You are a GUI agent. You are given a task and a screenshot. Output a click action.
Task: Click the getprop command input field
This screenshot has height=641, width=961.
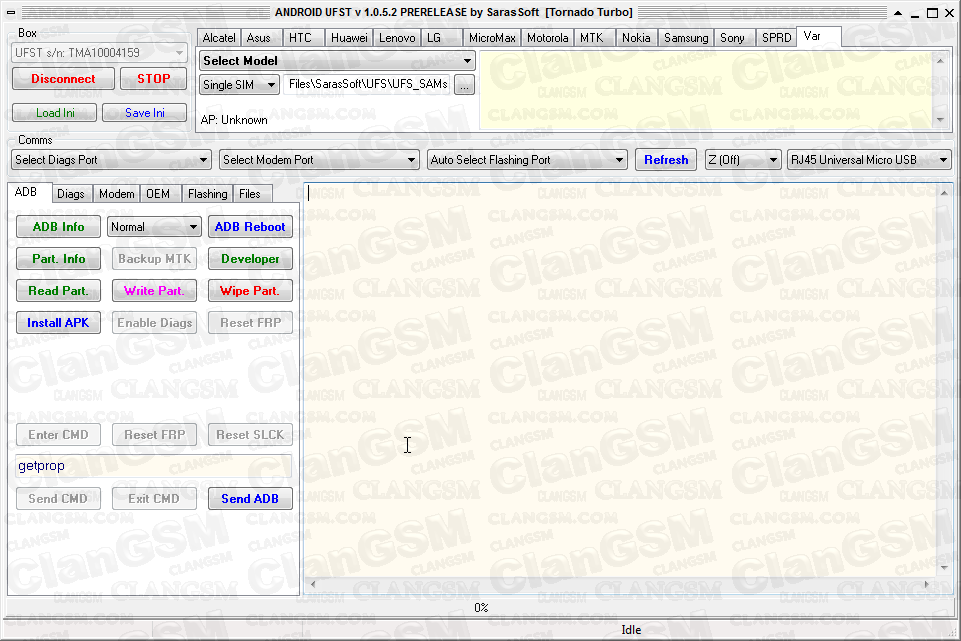153,466
